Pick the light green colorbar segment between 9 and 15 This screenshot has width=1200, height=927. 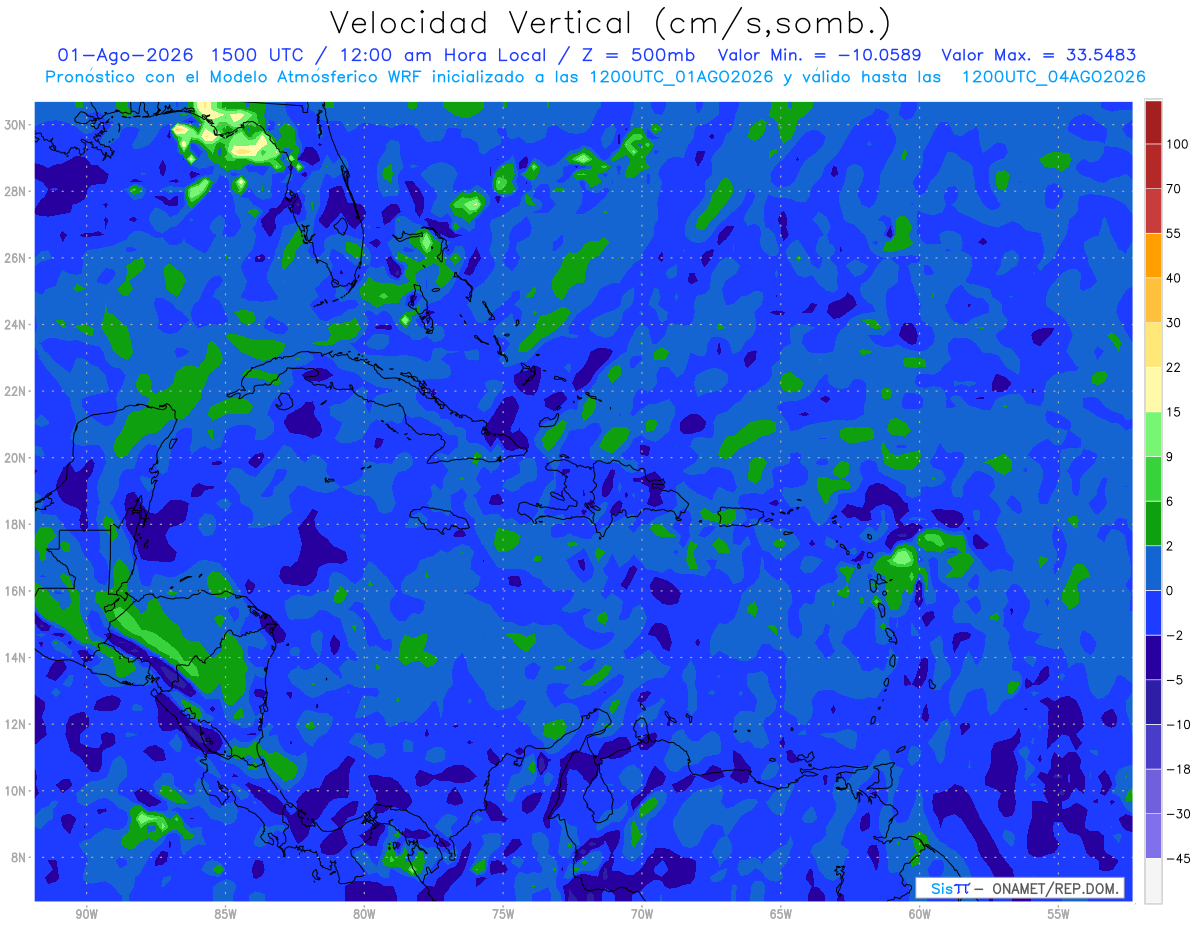pyautogui.click(x=1153, y=434)
